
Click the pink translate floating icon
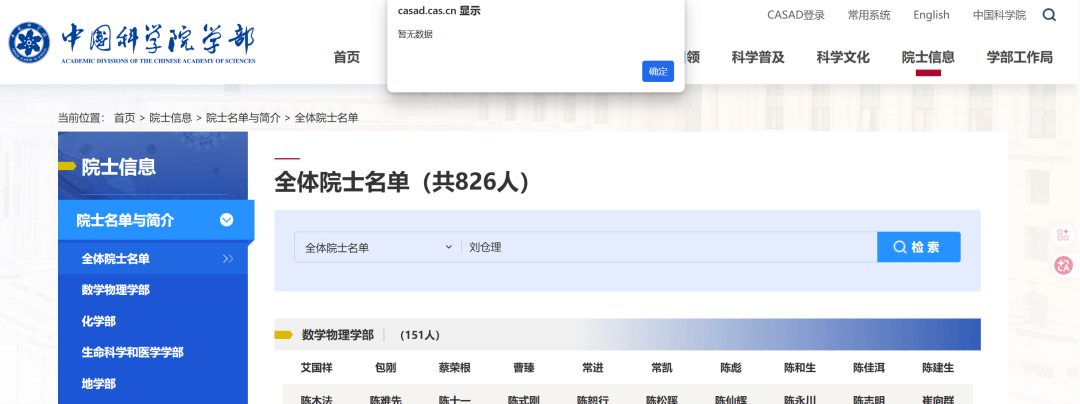[1063, 265]
